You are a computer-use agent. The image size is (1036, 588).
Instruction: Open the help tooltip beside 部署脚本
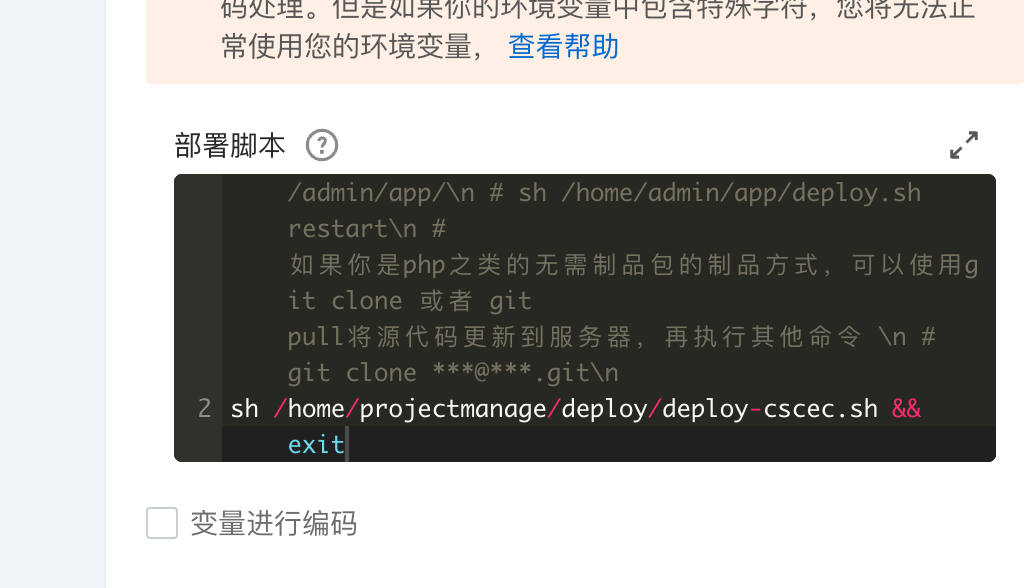(322, 145)
